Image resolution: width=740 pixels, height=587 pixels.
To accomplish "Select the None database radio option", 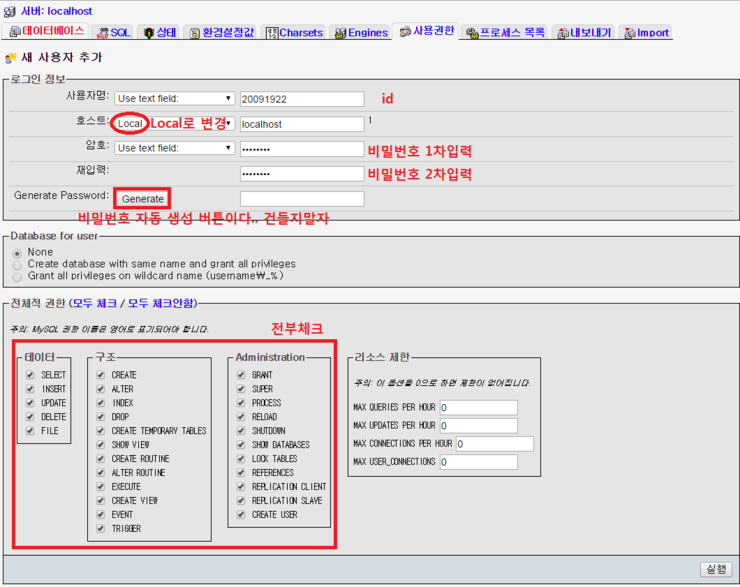I will tap(17, 253).
